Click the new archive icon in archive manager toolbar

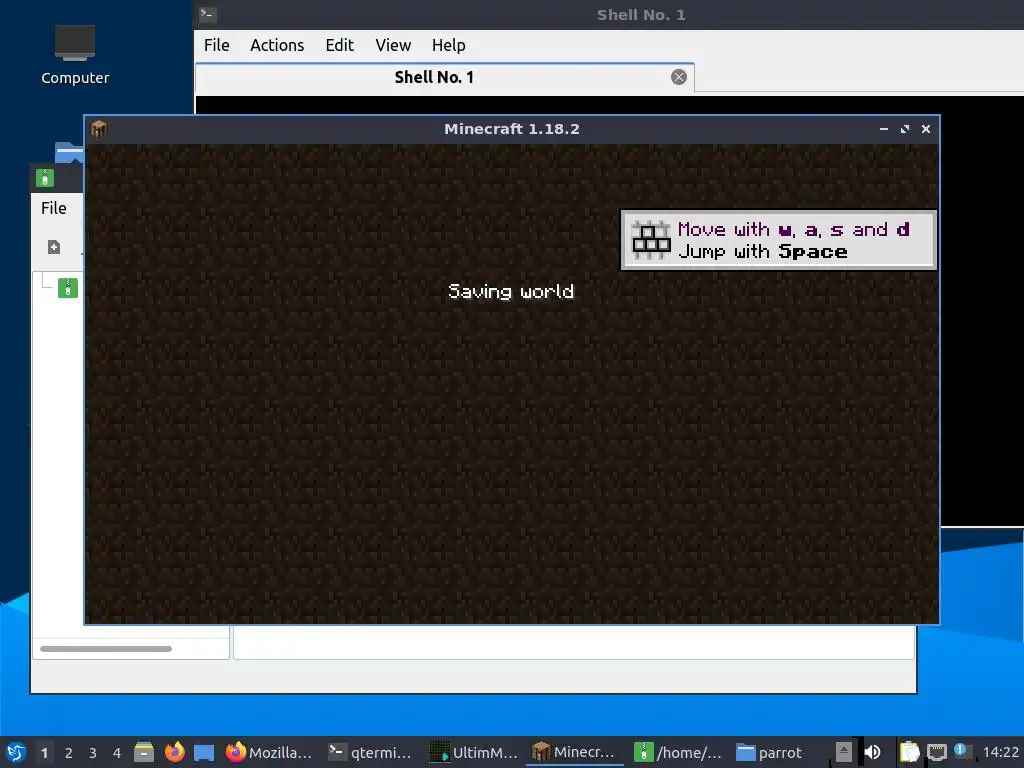pyautogui.click(x=54, y=247)
